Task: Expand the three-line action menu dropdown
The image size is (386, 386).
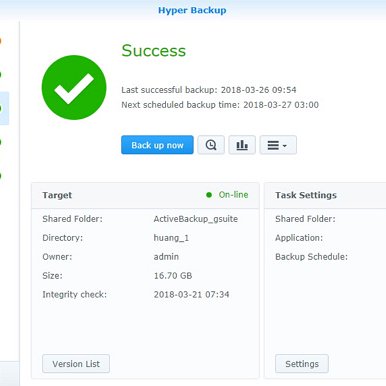Action: [278, 145]
